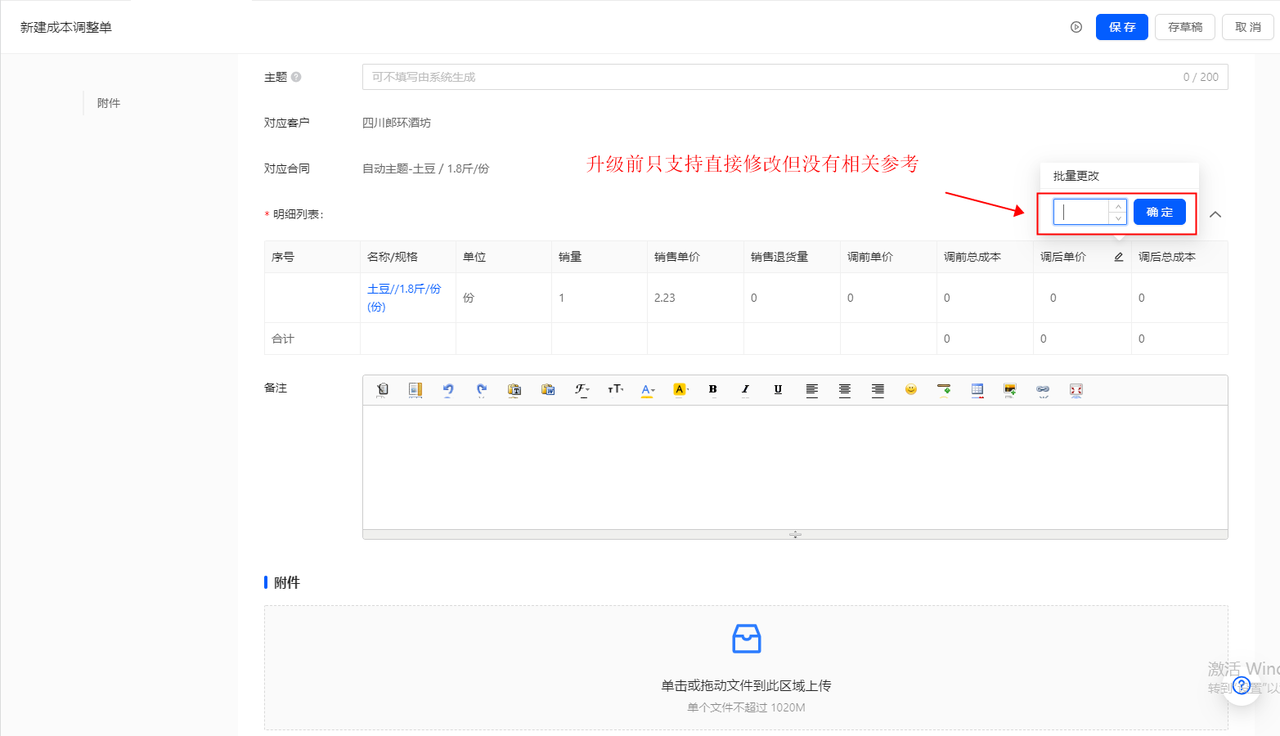Center align text in remarks editor
The height and width of the screenshot is (736, 1280).
845,390
